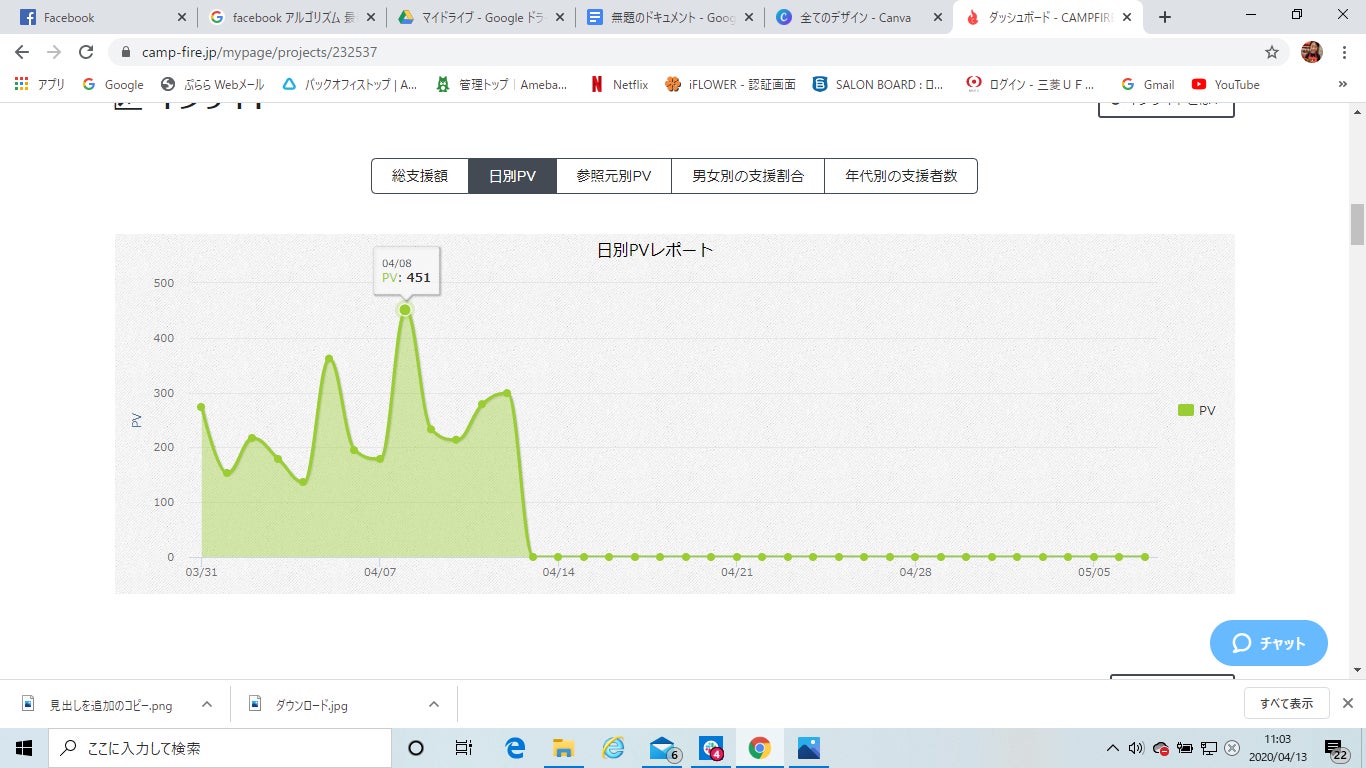Expand options for 見出しを追加のコピー.png download
The image size is (1366, 768).
coord(207,704)
